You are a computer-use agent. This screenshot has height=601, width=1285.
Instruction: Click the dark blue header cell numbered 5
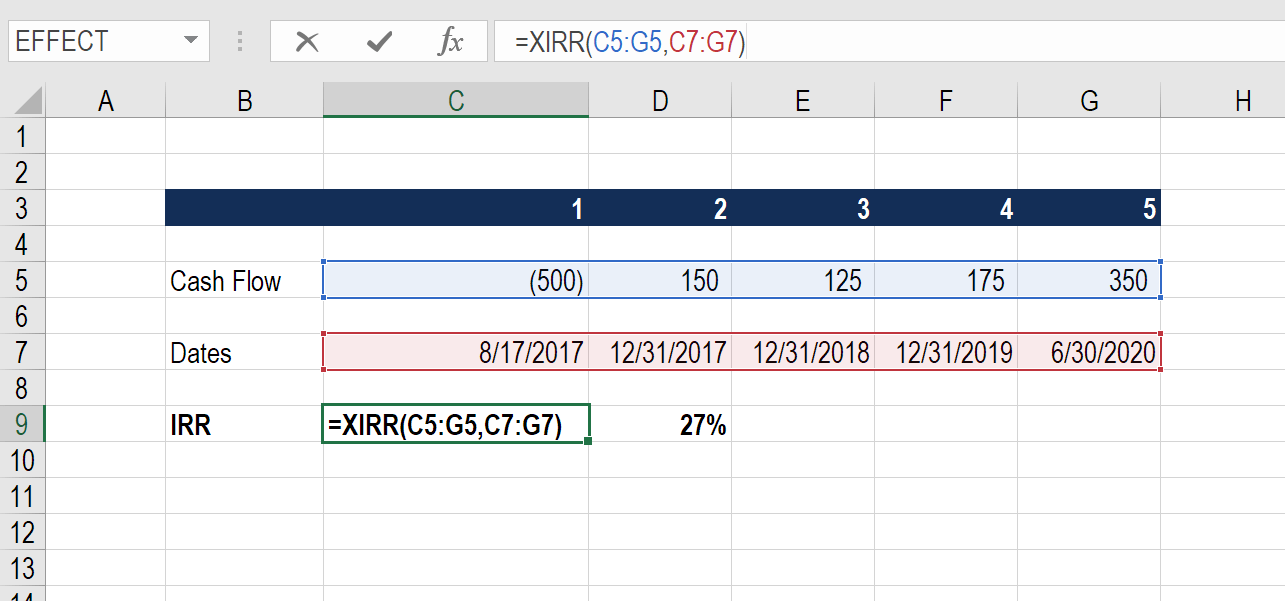coord(1088,209)
